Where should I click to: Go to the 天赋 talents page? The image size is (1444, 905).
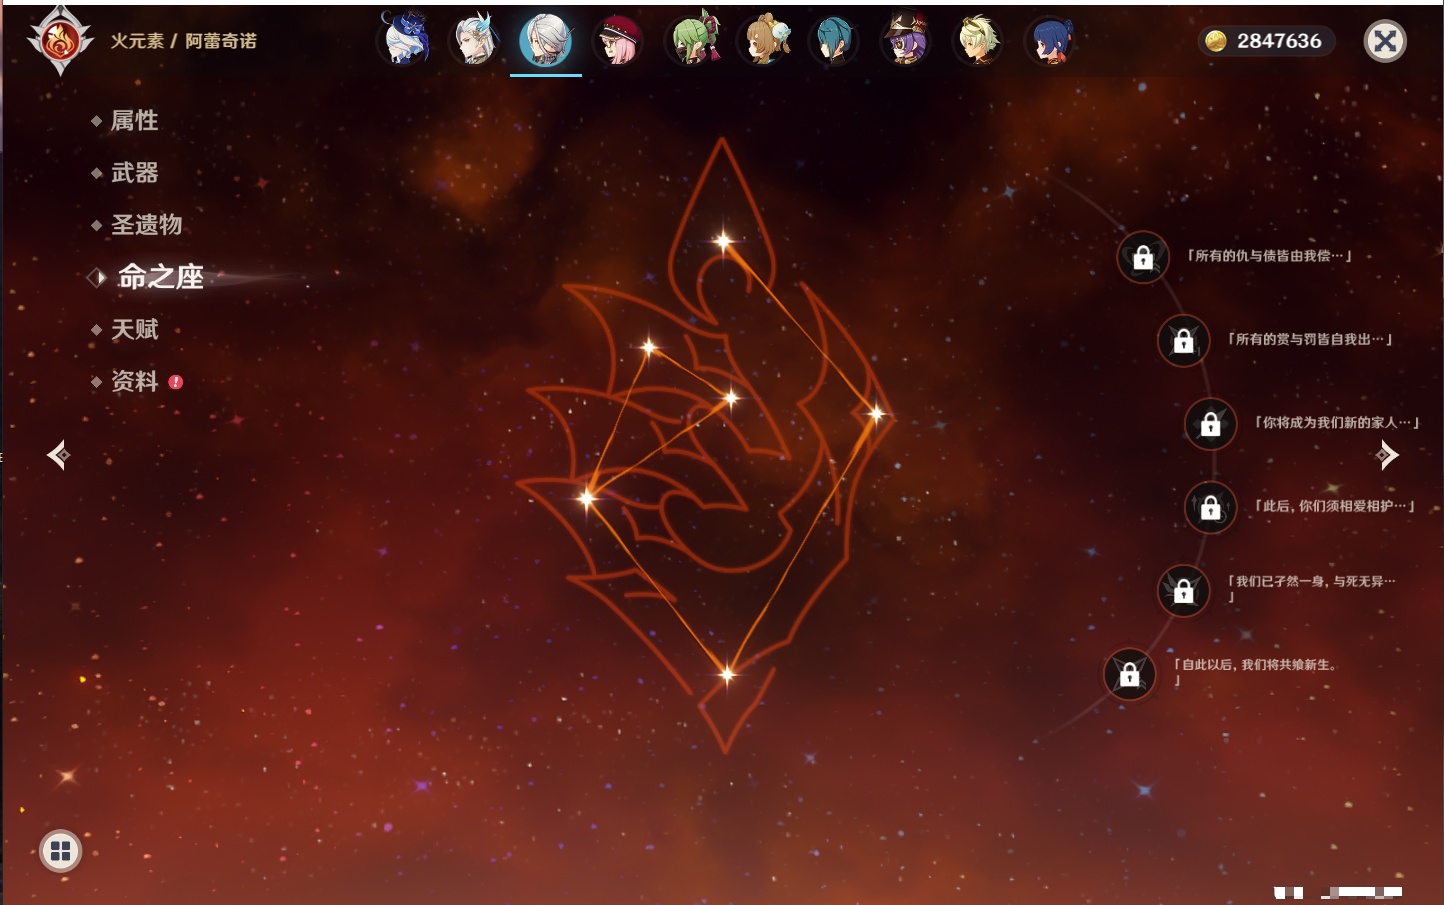pyautogui.click(x=135, y=329)
